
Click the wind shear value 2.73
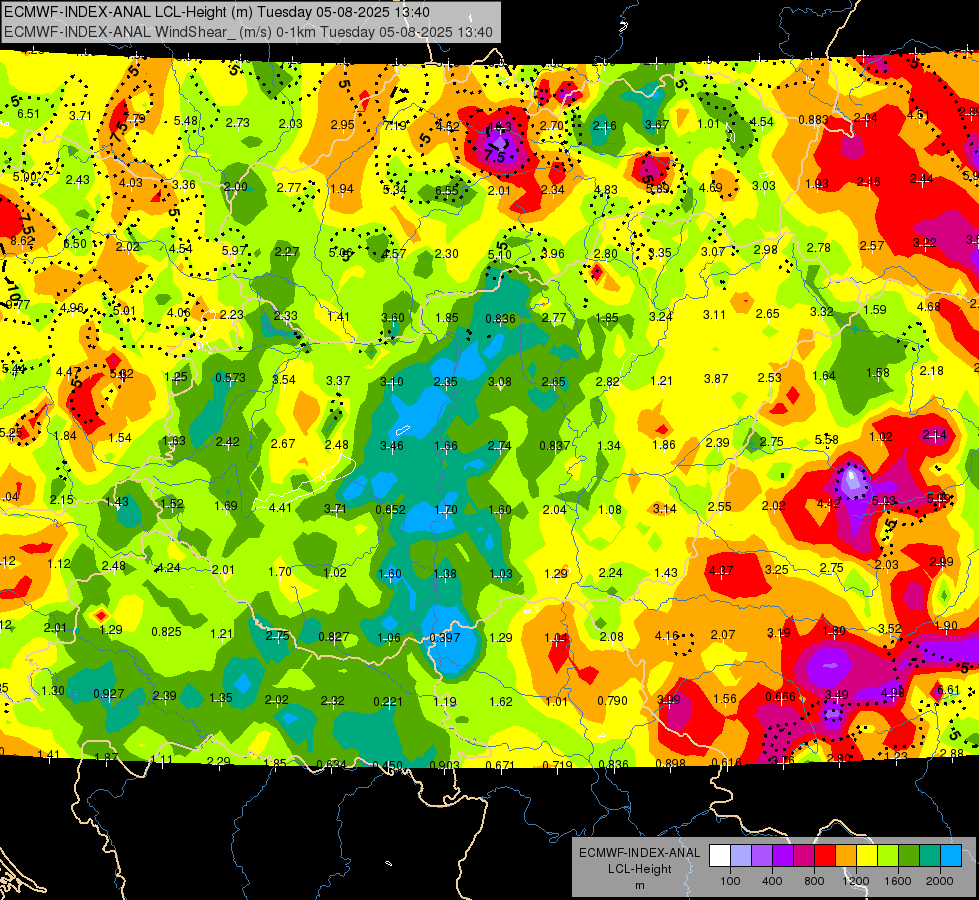[x=238, y=123]
